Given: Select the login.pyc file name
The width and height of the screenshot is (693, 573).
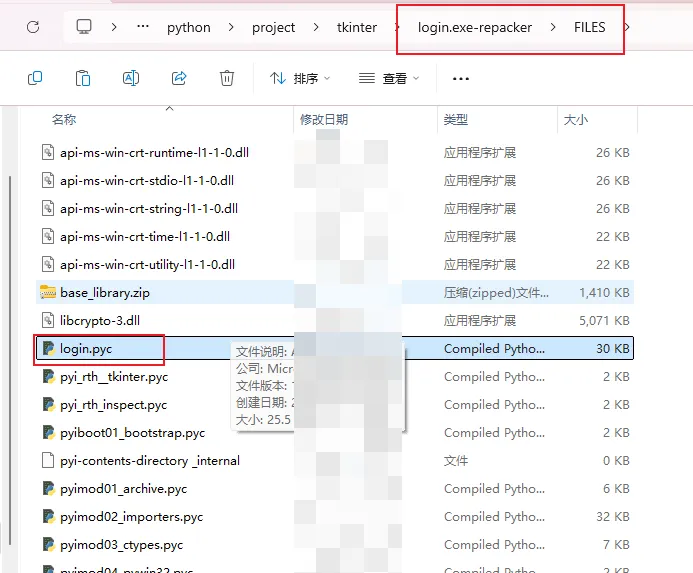Looking at the screenshot, I should [86, 349].
